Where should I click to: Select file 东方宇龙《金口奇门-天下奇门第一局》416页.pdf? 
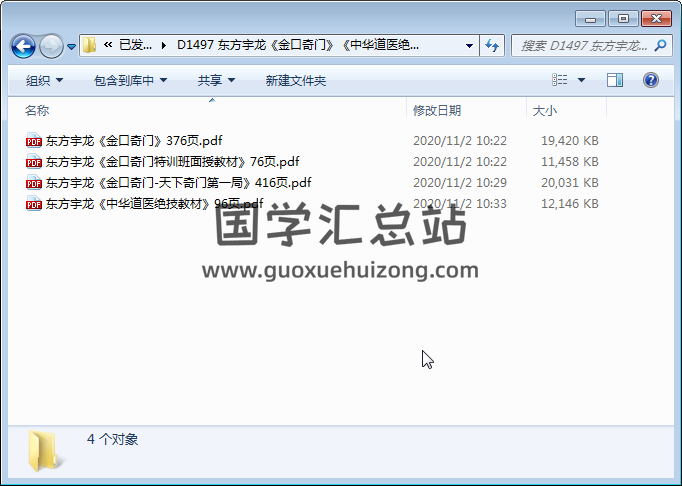(178, 182)
